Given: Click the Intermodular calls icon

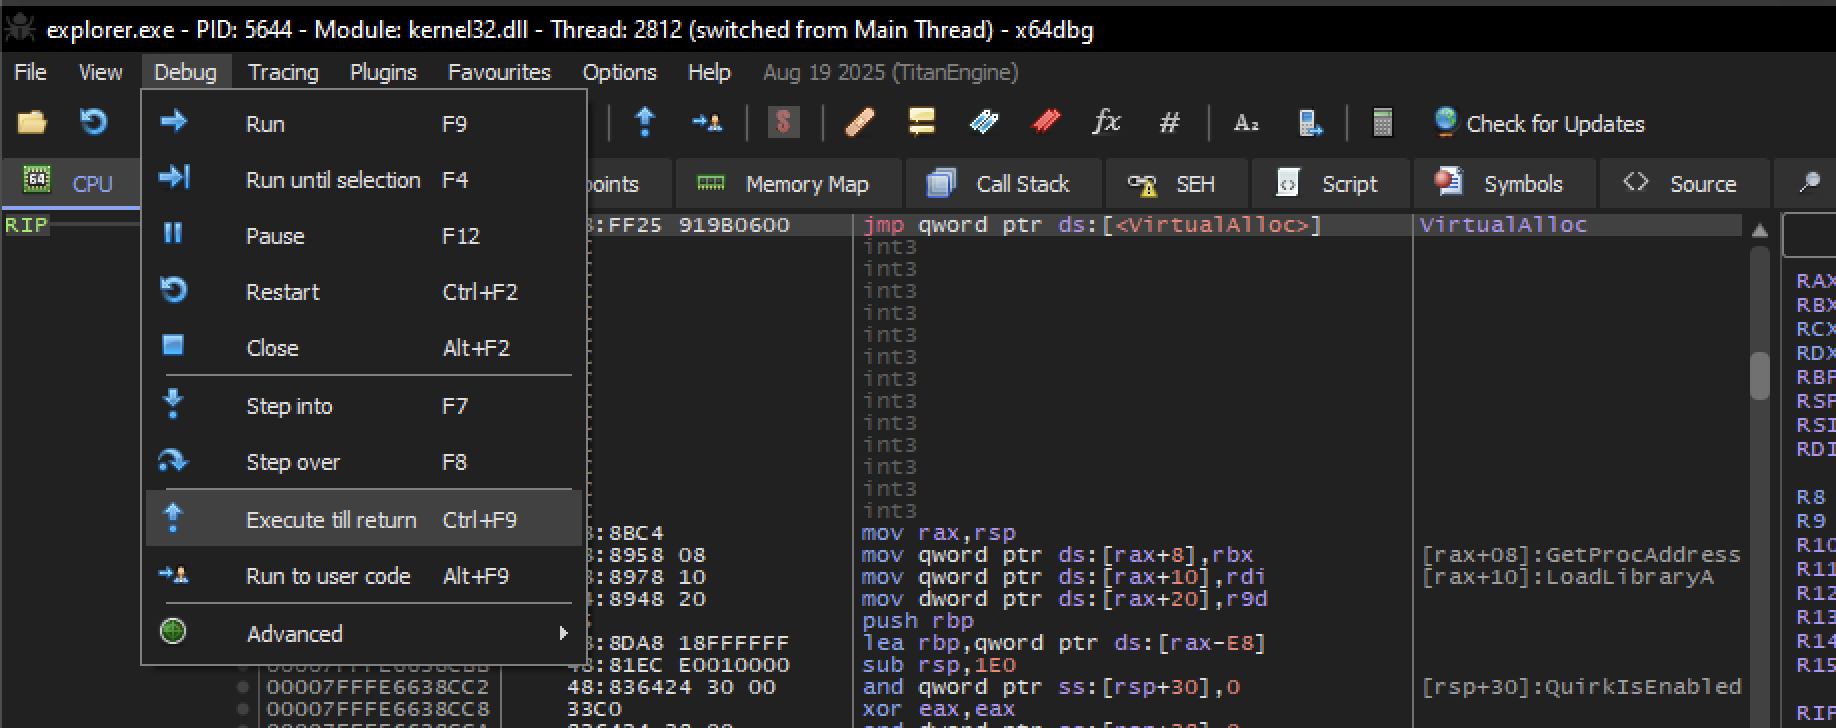Looking at the screenshot, I should 1309,123.
